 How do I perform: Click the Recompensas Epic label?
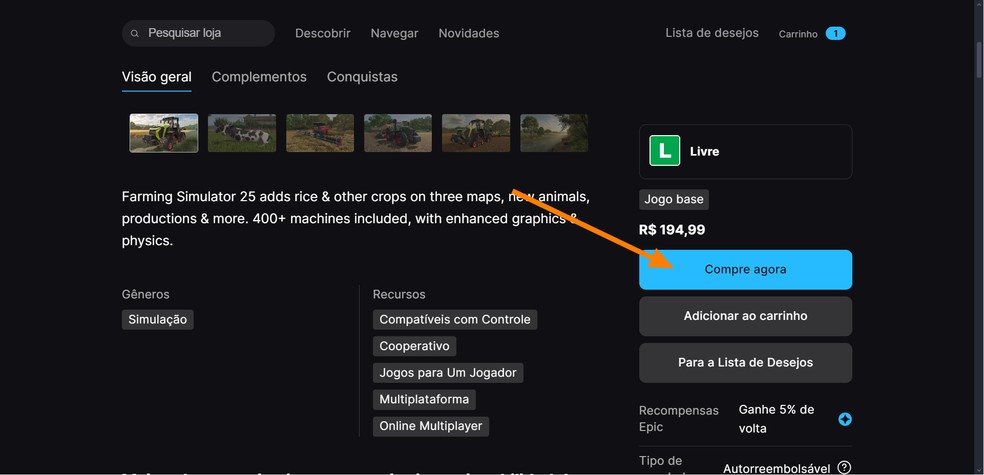pos(679,419)
